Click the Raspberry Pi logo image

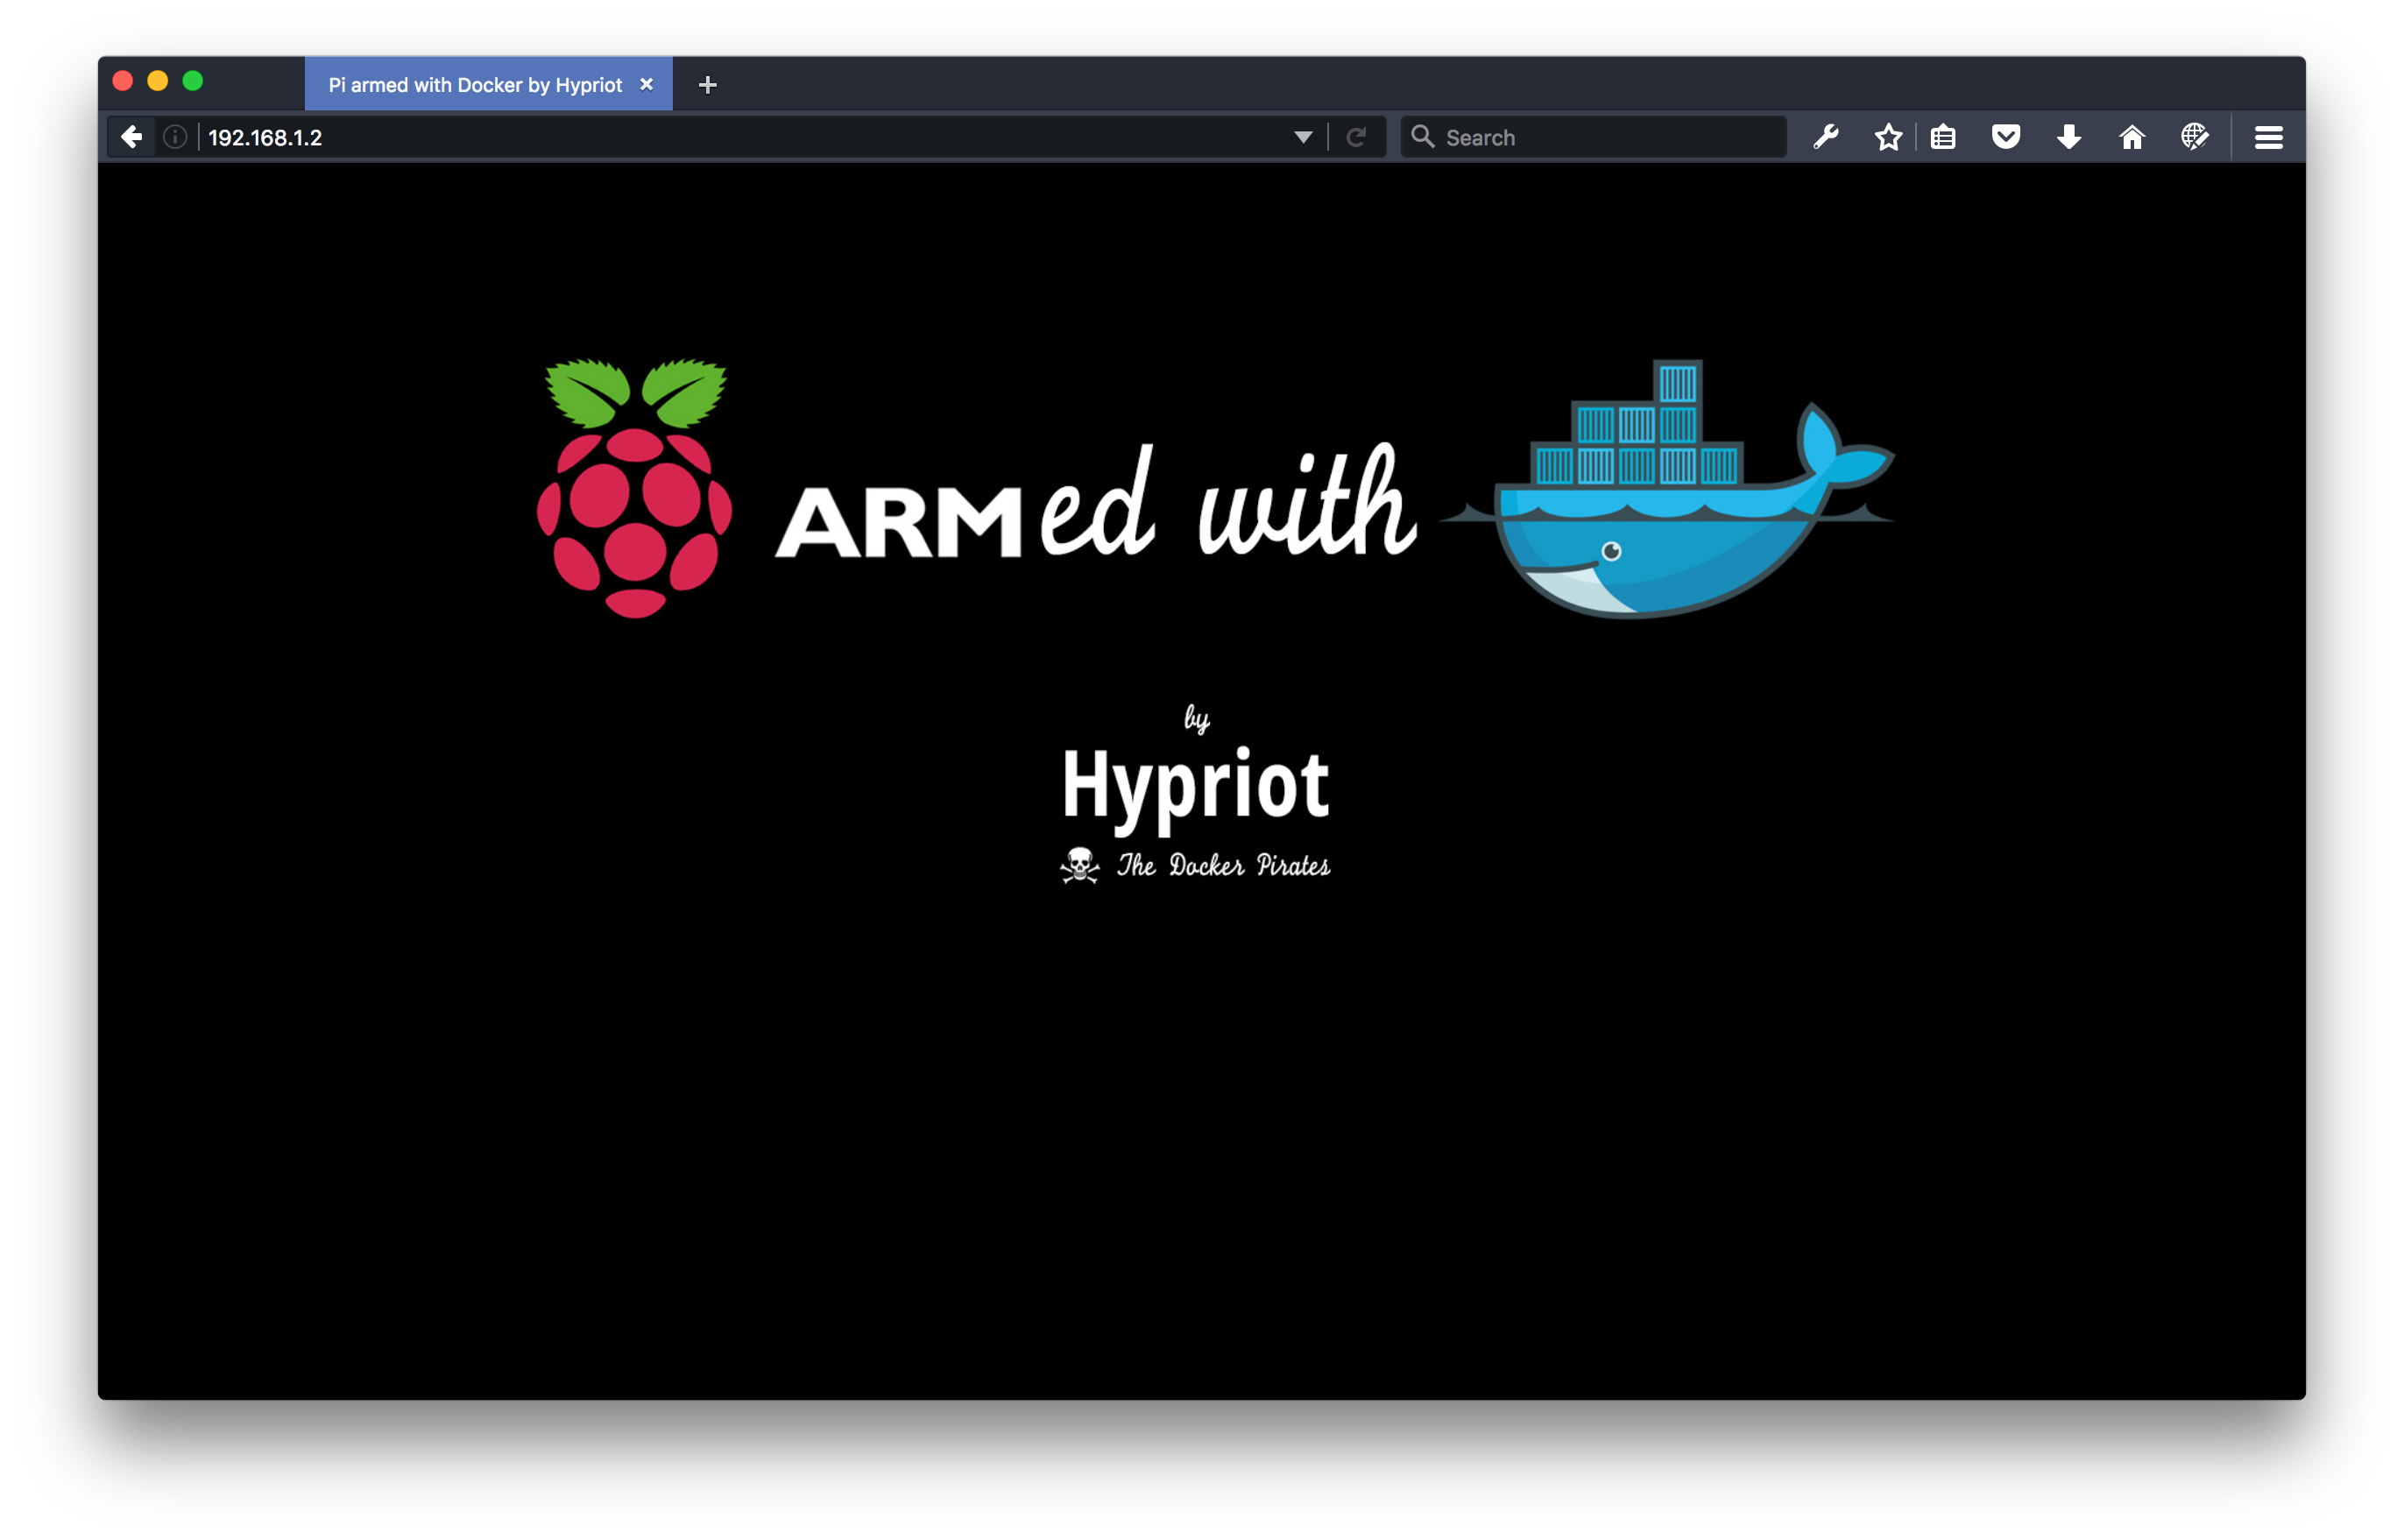[x=635, y=488]
